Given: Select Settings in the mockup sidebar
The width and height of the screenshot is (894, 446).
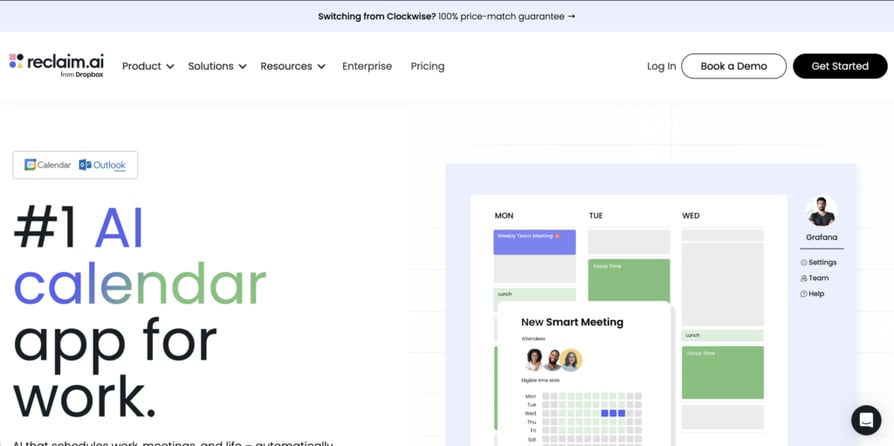Looking at the screenshot, I should click(x=818, y=262).
